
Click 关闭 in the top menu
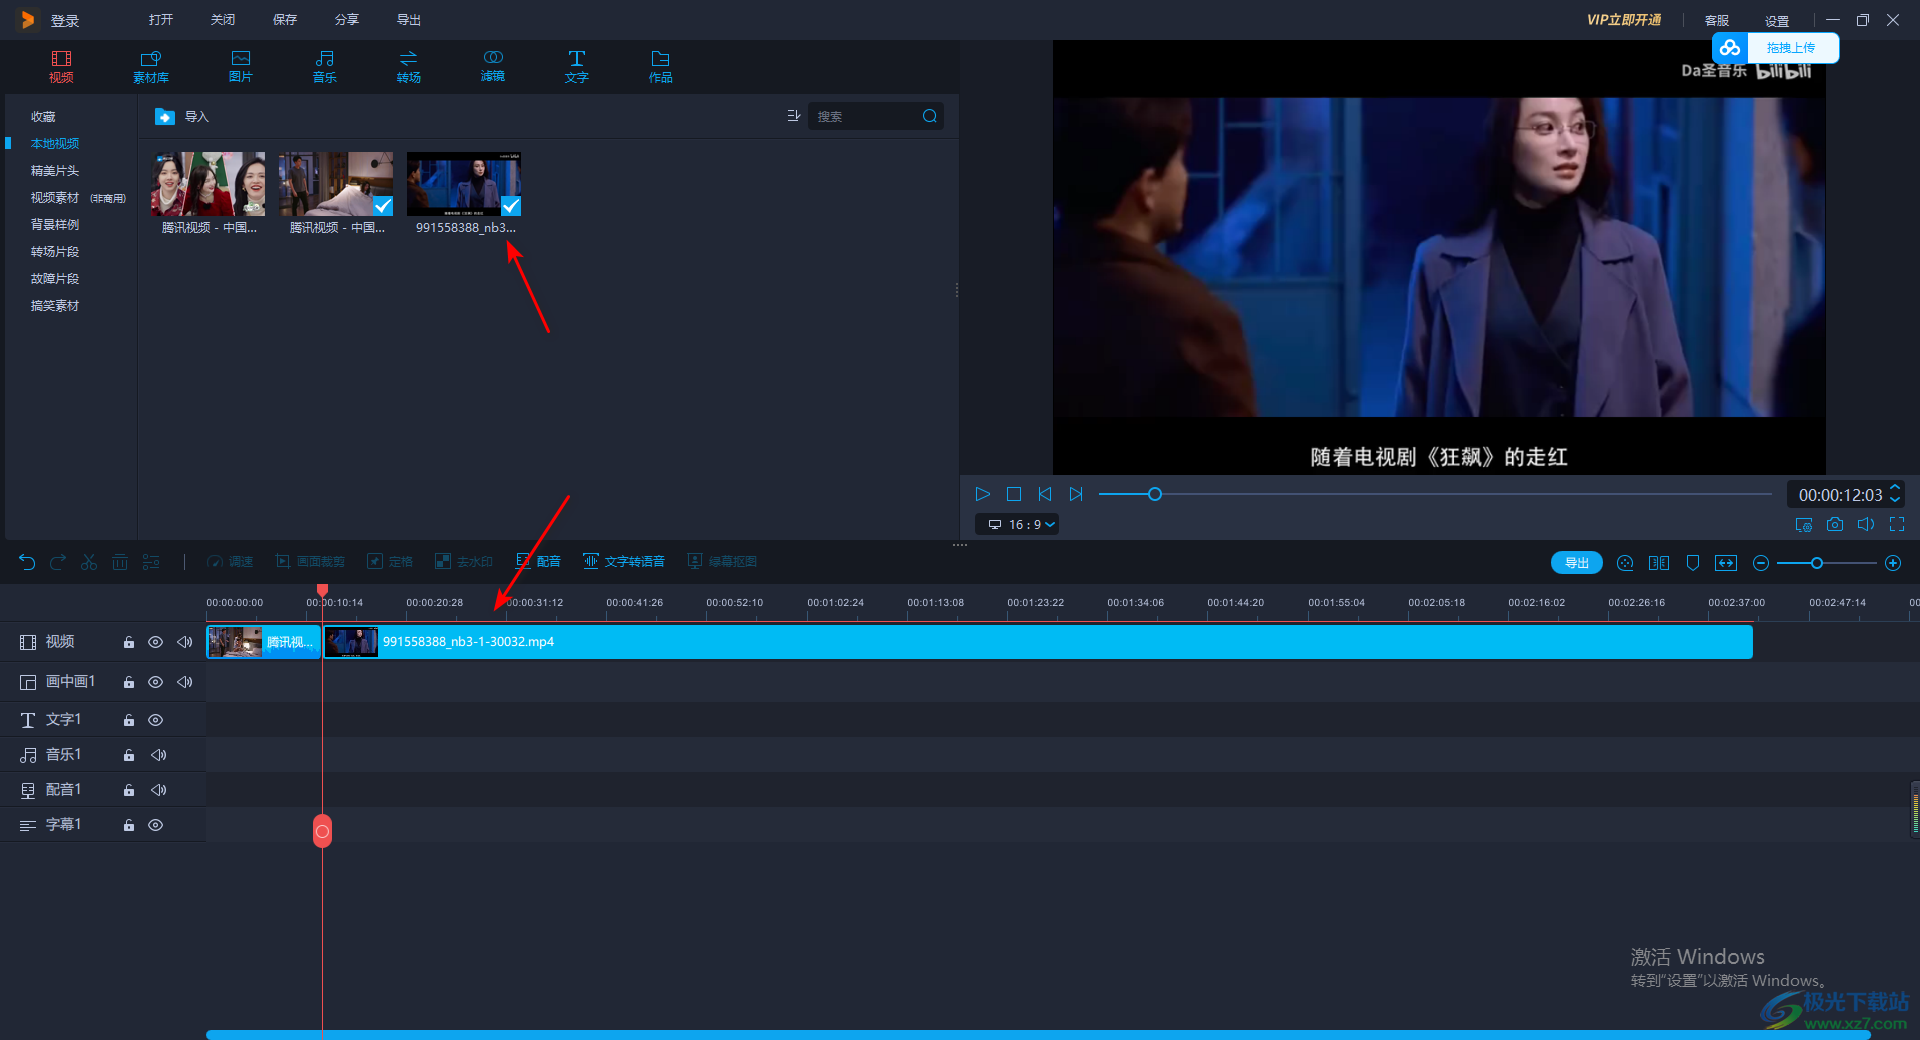coord(223,20)
